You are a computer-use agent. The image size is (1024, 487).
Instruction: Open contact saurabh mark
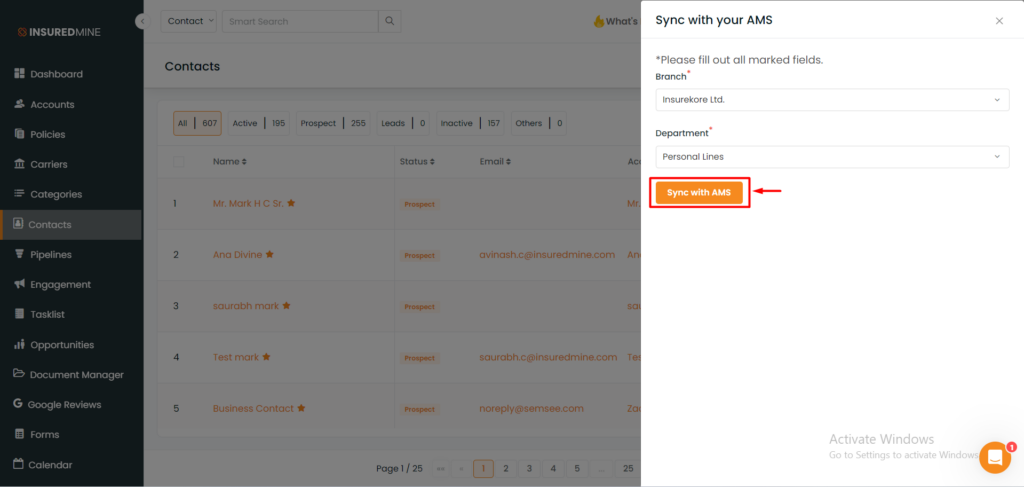pyautogui.click(x=246, y=306)
